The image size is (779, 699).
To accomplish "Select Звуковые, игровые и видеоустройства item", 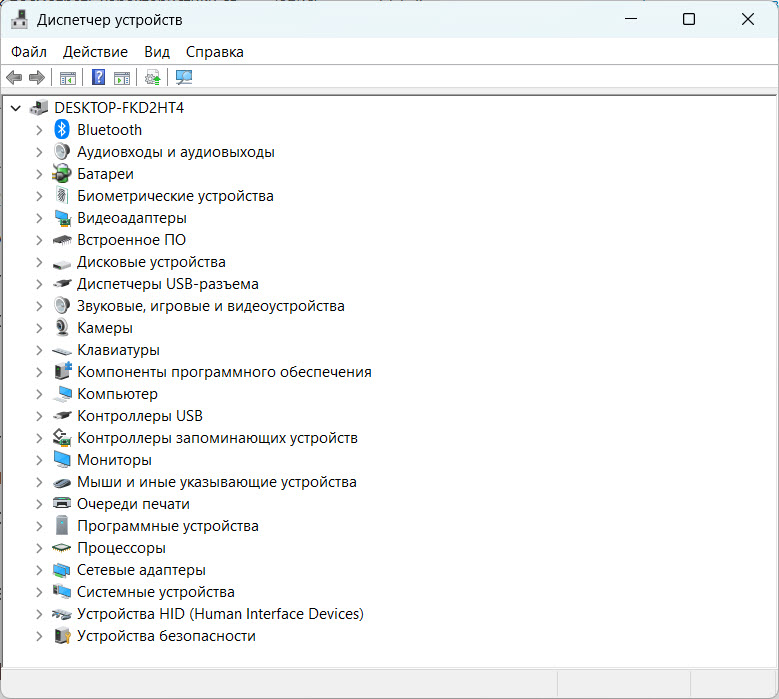I will 210,306.
